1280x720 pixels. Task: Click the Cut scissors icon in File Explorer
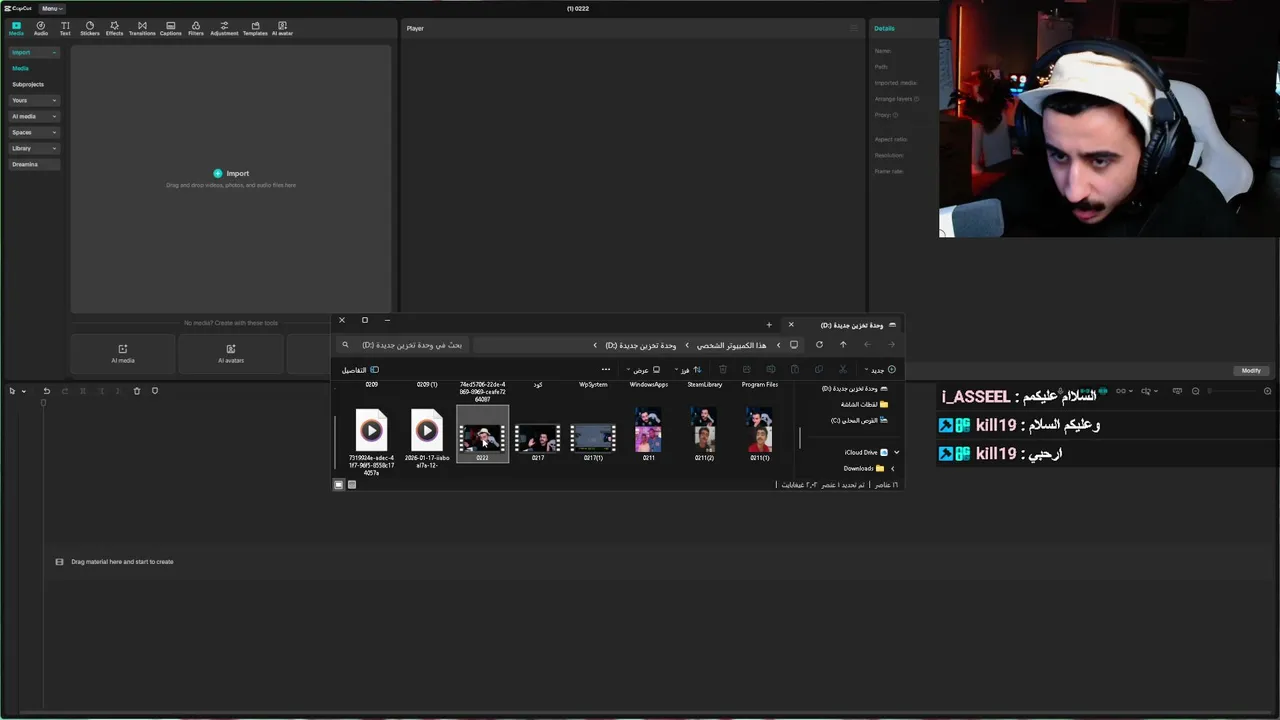(x=842, y=370)
